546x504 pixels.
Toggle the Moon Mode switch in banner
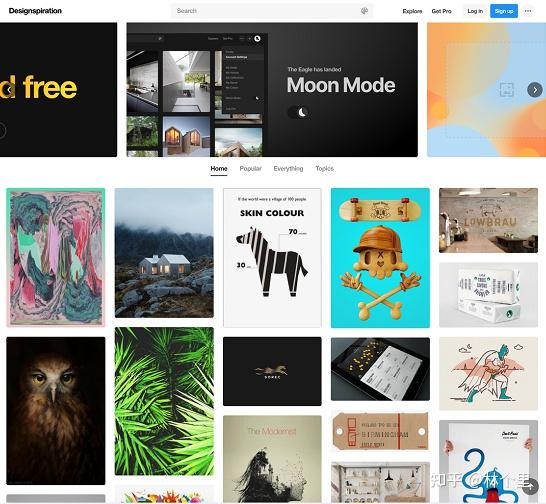click(299, 112)
